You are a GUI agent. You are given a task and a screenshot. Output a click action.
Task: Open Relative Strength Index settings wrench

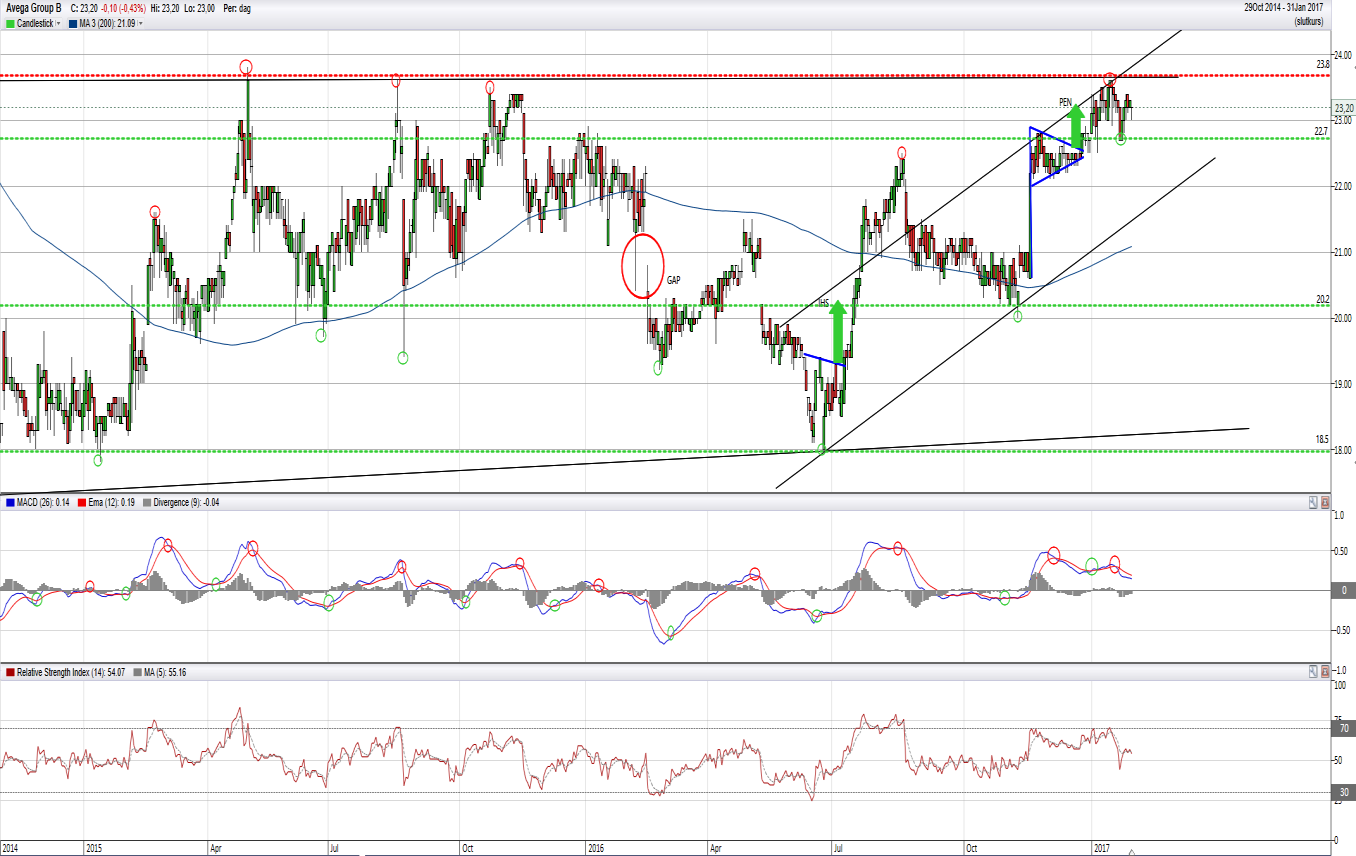[x=1312, y=672]
